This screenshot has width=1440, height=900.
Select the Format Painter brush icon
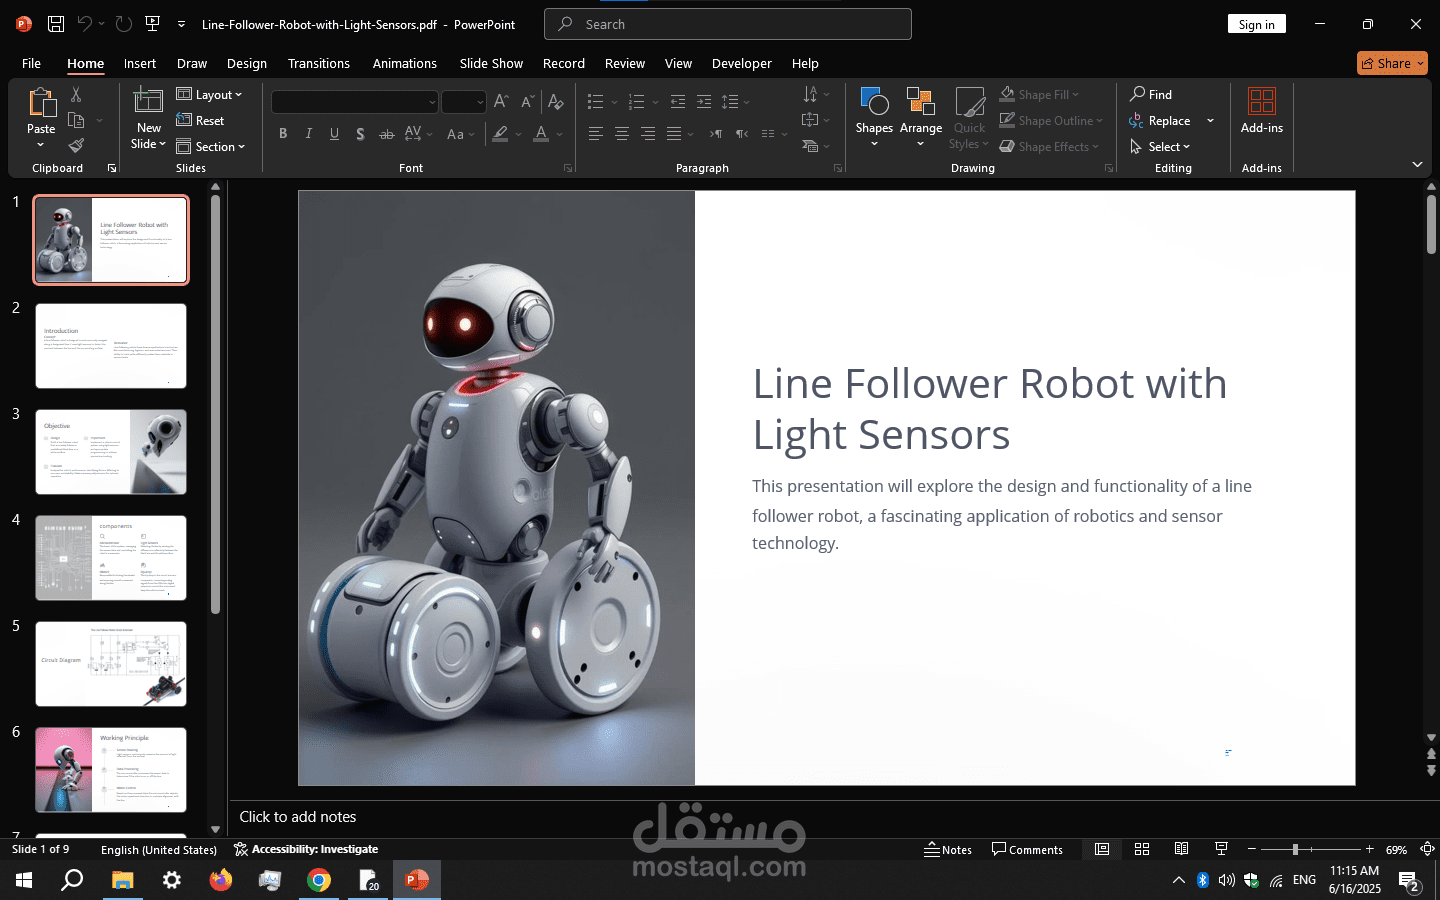pyautogui.click(x=76, y=146)
